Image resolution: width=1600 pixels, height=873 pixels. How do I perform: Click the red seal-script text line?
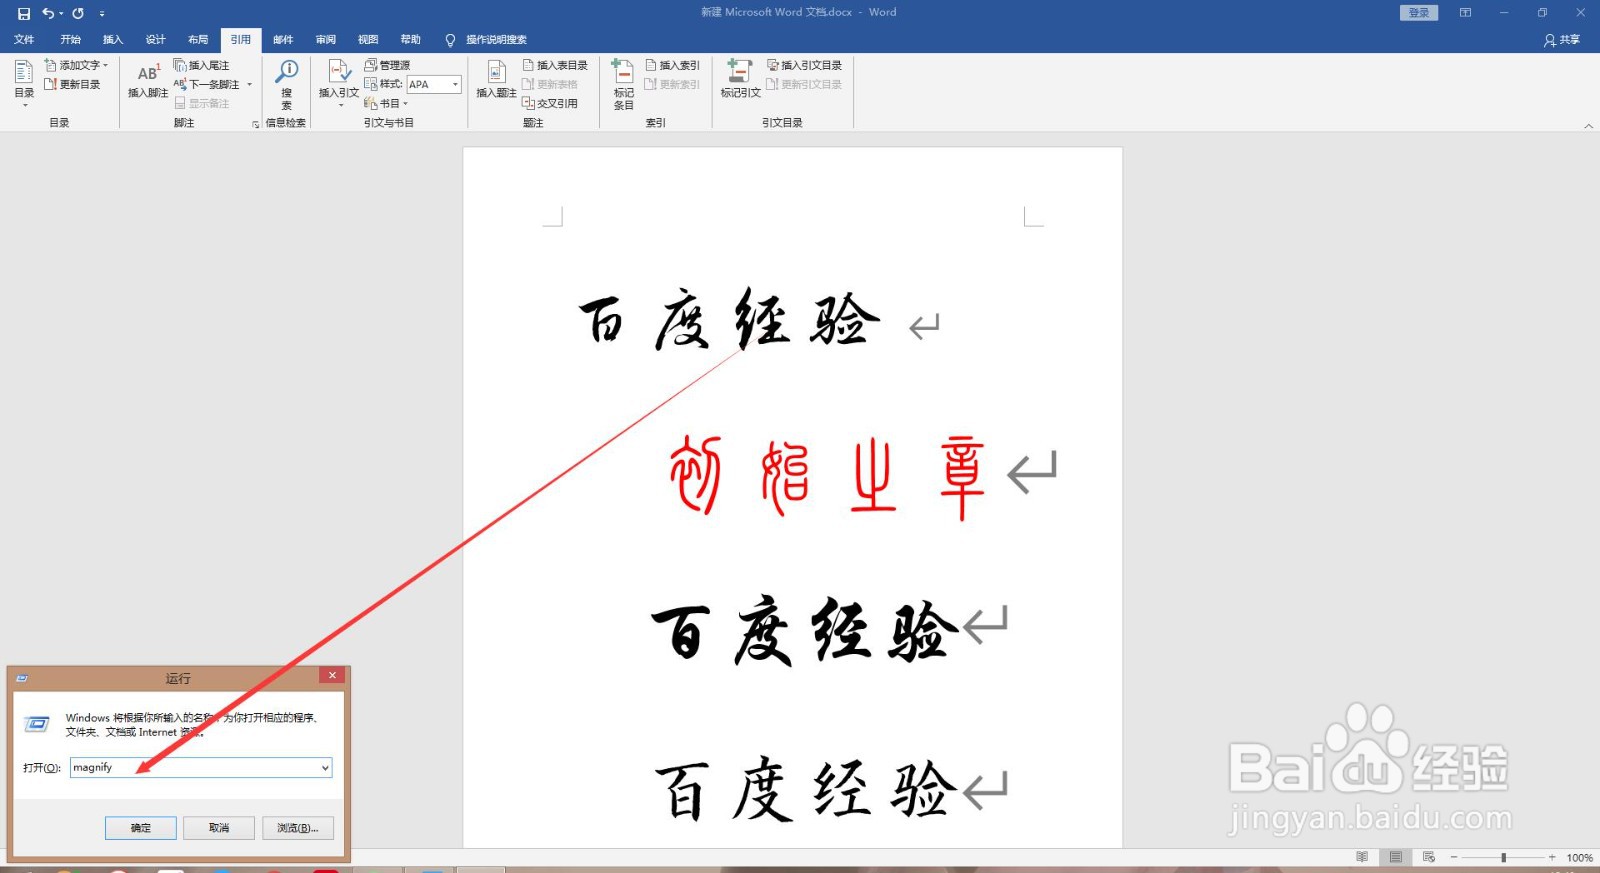[827, 476]
